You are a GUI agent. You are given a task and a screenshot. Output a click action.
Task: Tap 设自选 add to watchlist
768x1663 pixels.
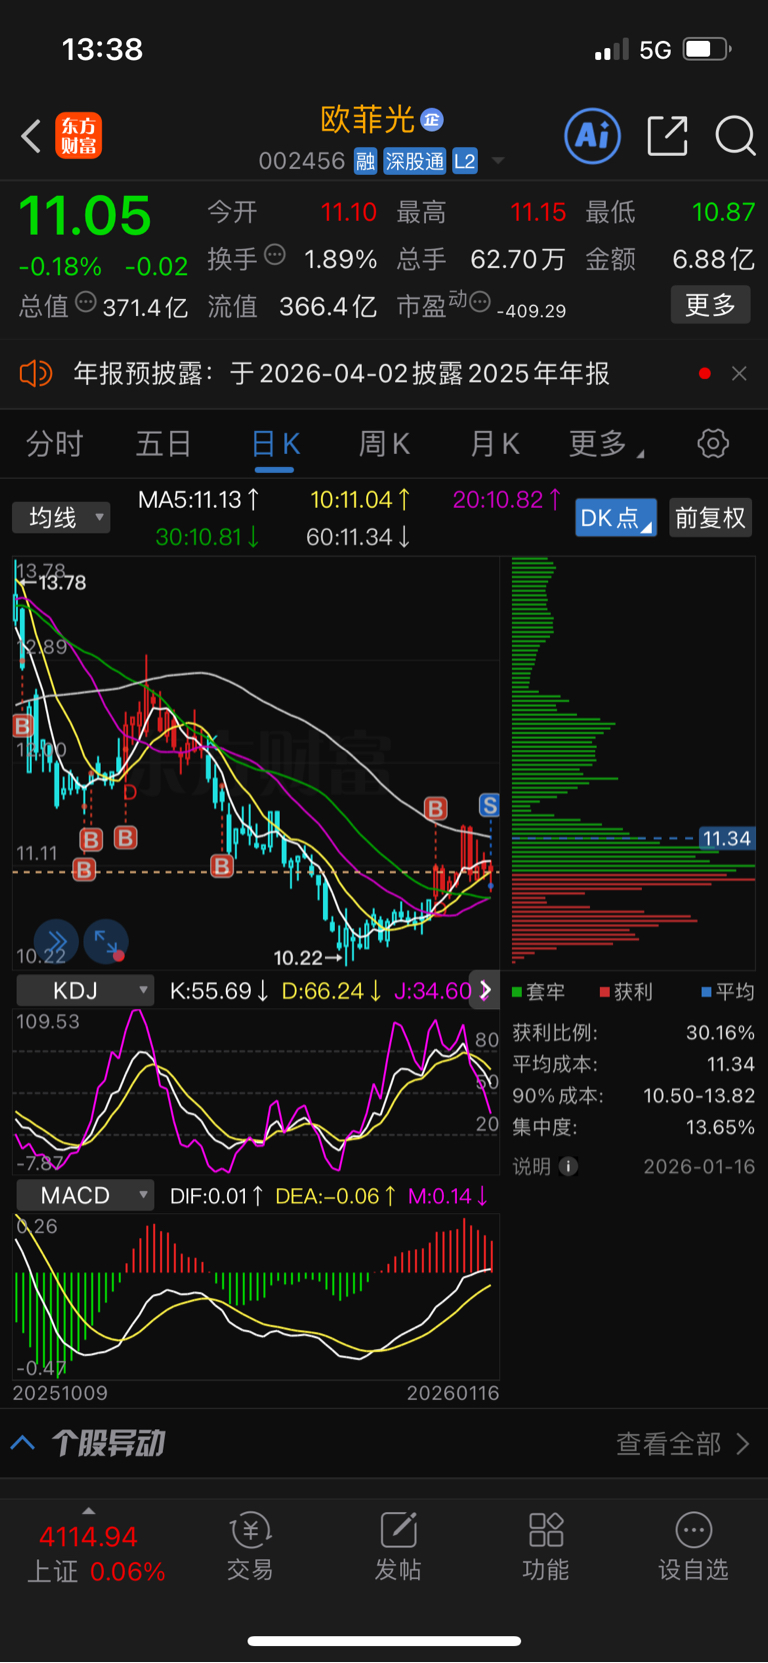click(693, 1545)
